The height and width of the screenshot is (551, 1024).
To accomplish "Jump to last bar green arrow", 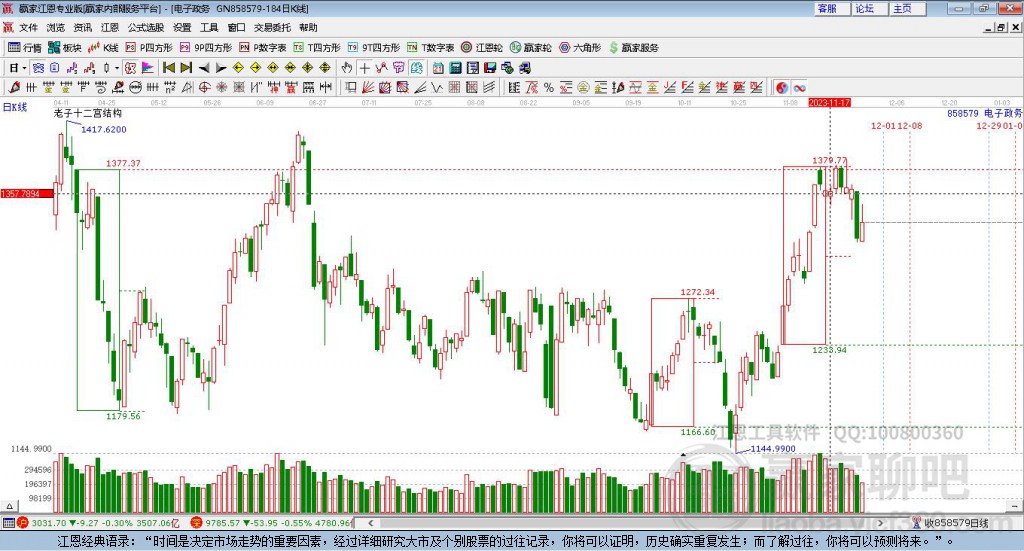I will point(186,67).
